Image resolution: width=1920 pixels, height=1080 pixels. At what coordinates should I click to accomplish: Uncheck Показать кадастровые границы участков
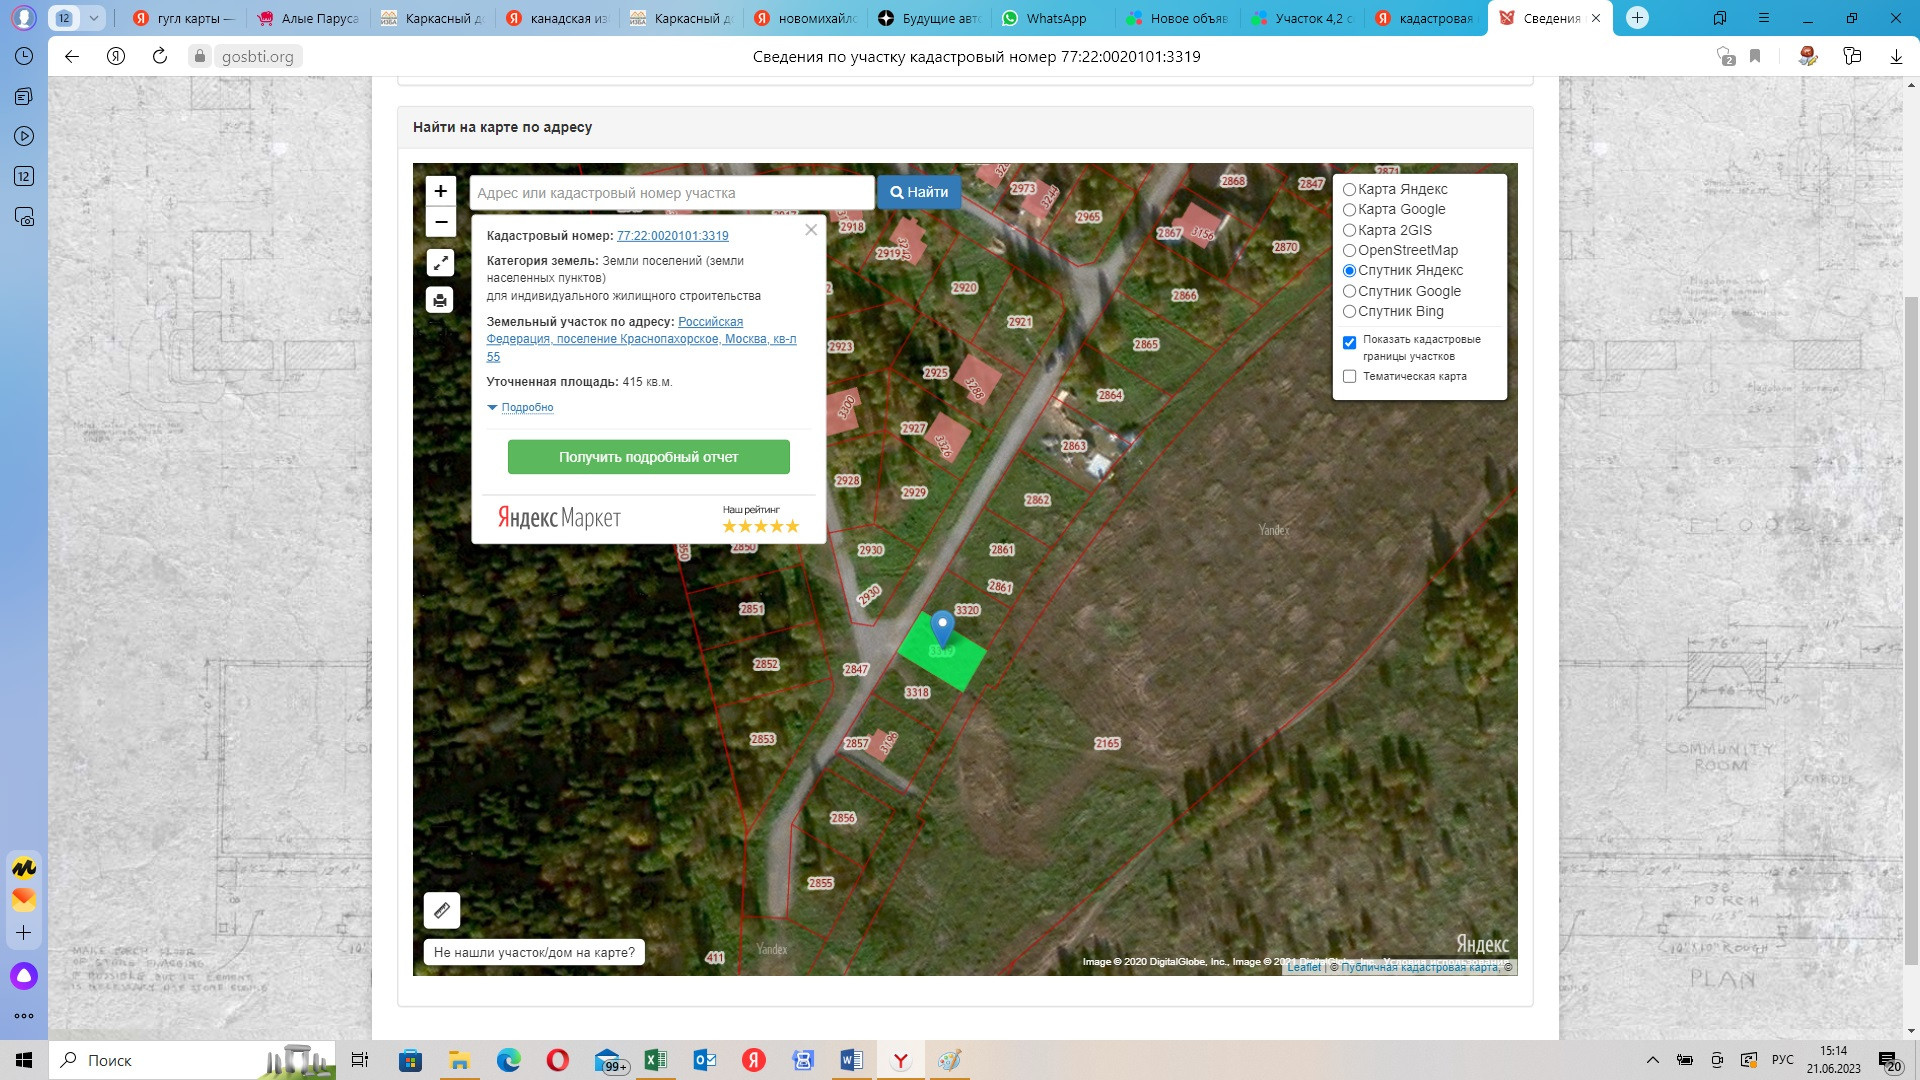1349,342
